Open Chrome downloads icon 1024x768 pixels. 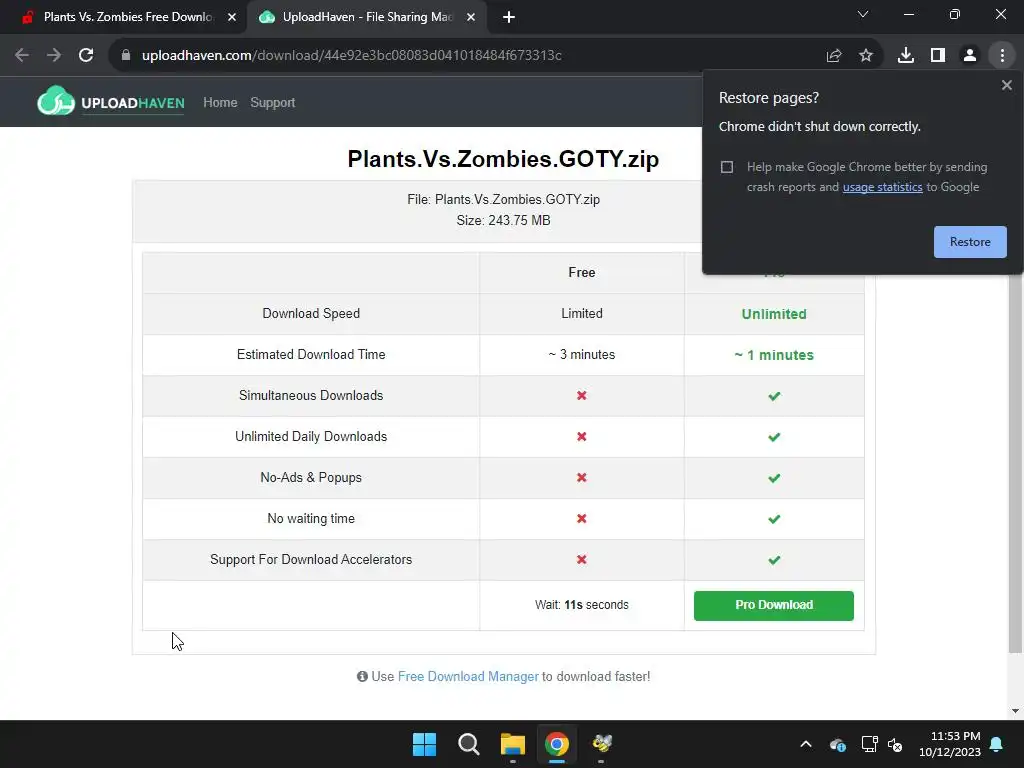pyautogui.click(x=906, y=56)
